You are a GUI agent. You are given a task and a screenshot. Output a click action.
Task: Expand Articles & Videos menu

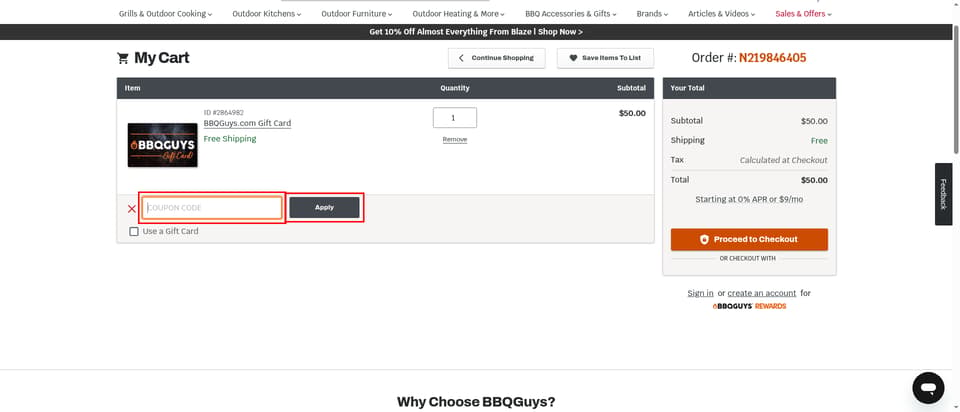coord(721,13)
